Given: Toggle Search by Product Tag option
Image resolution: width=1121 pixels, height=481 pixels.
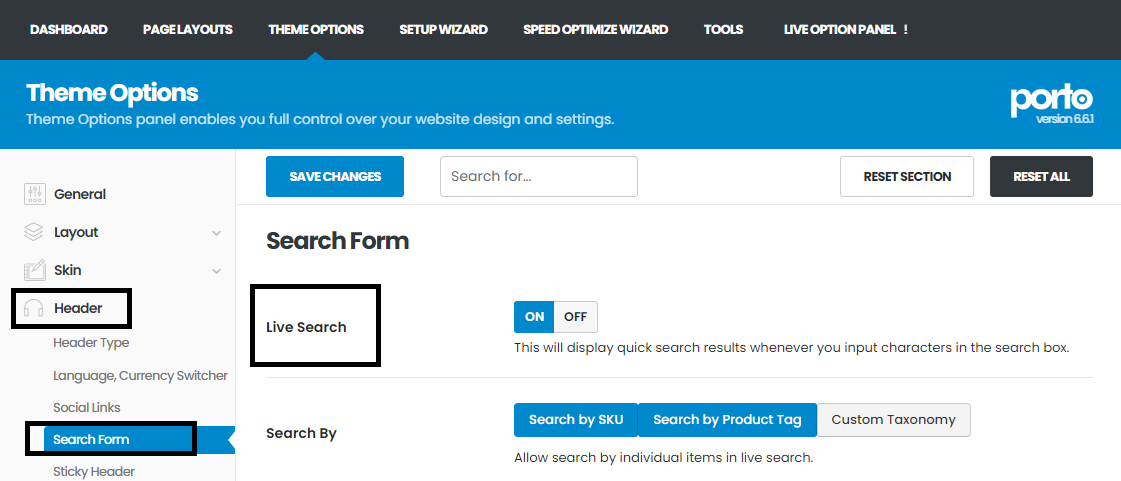Looking at the screenshot, I should click(727, 420).
